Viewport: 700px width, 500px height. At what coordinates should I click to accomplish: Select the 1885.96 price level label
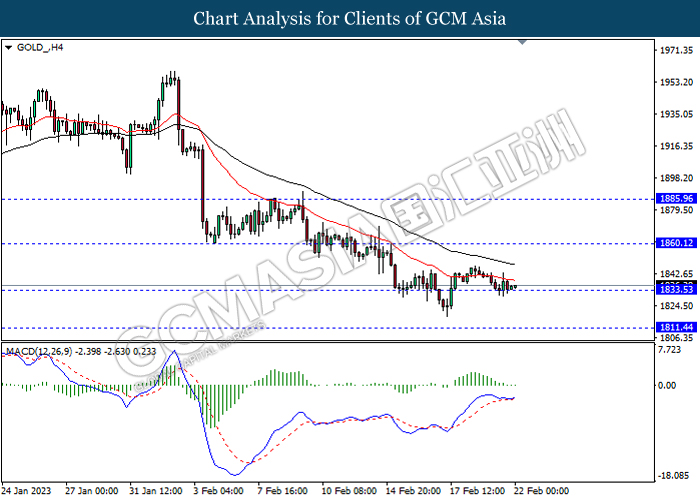pos(676,199)
